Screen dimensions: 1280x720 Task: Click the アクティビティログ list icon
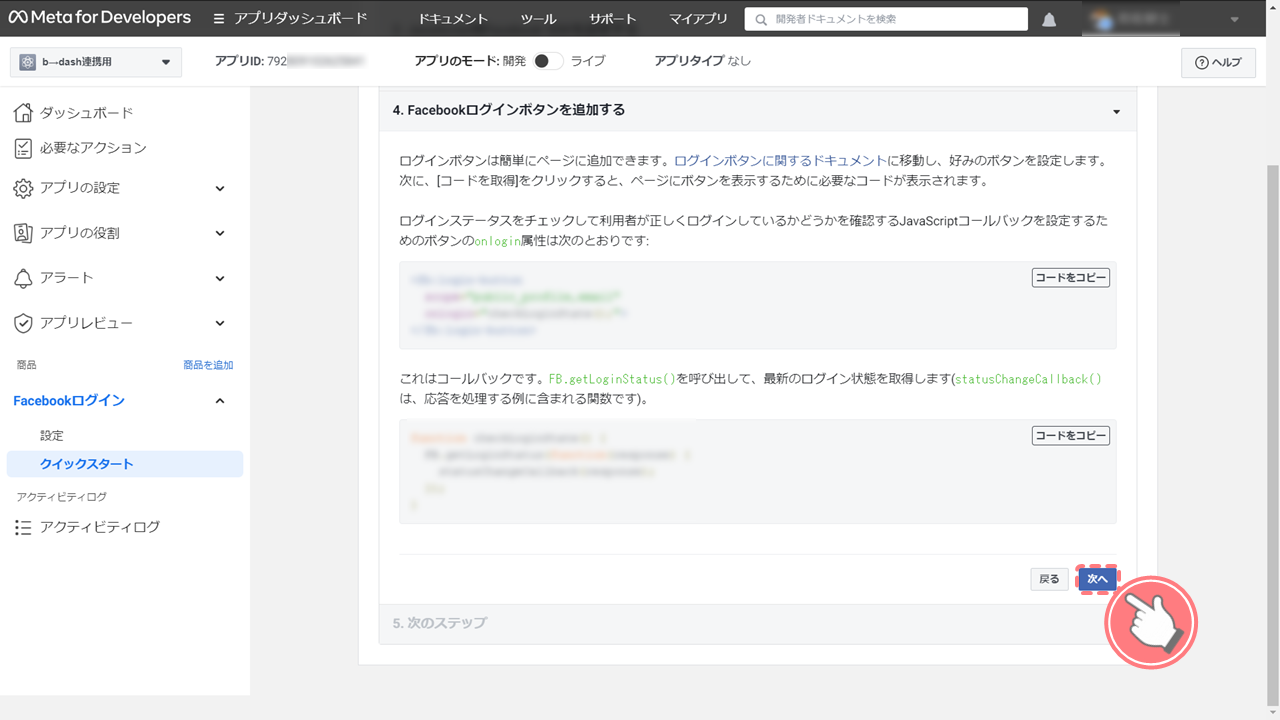(23, 527)
